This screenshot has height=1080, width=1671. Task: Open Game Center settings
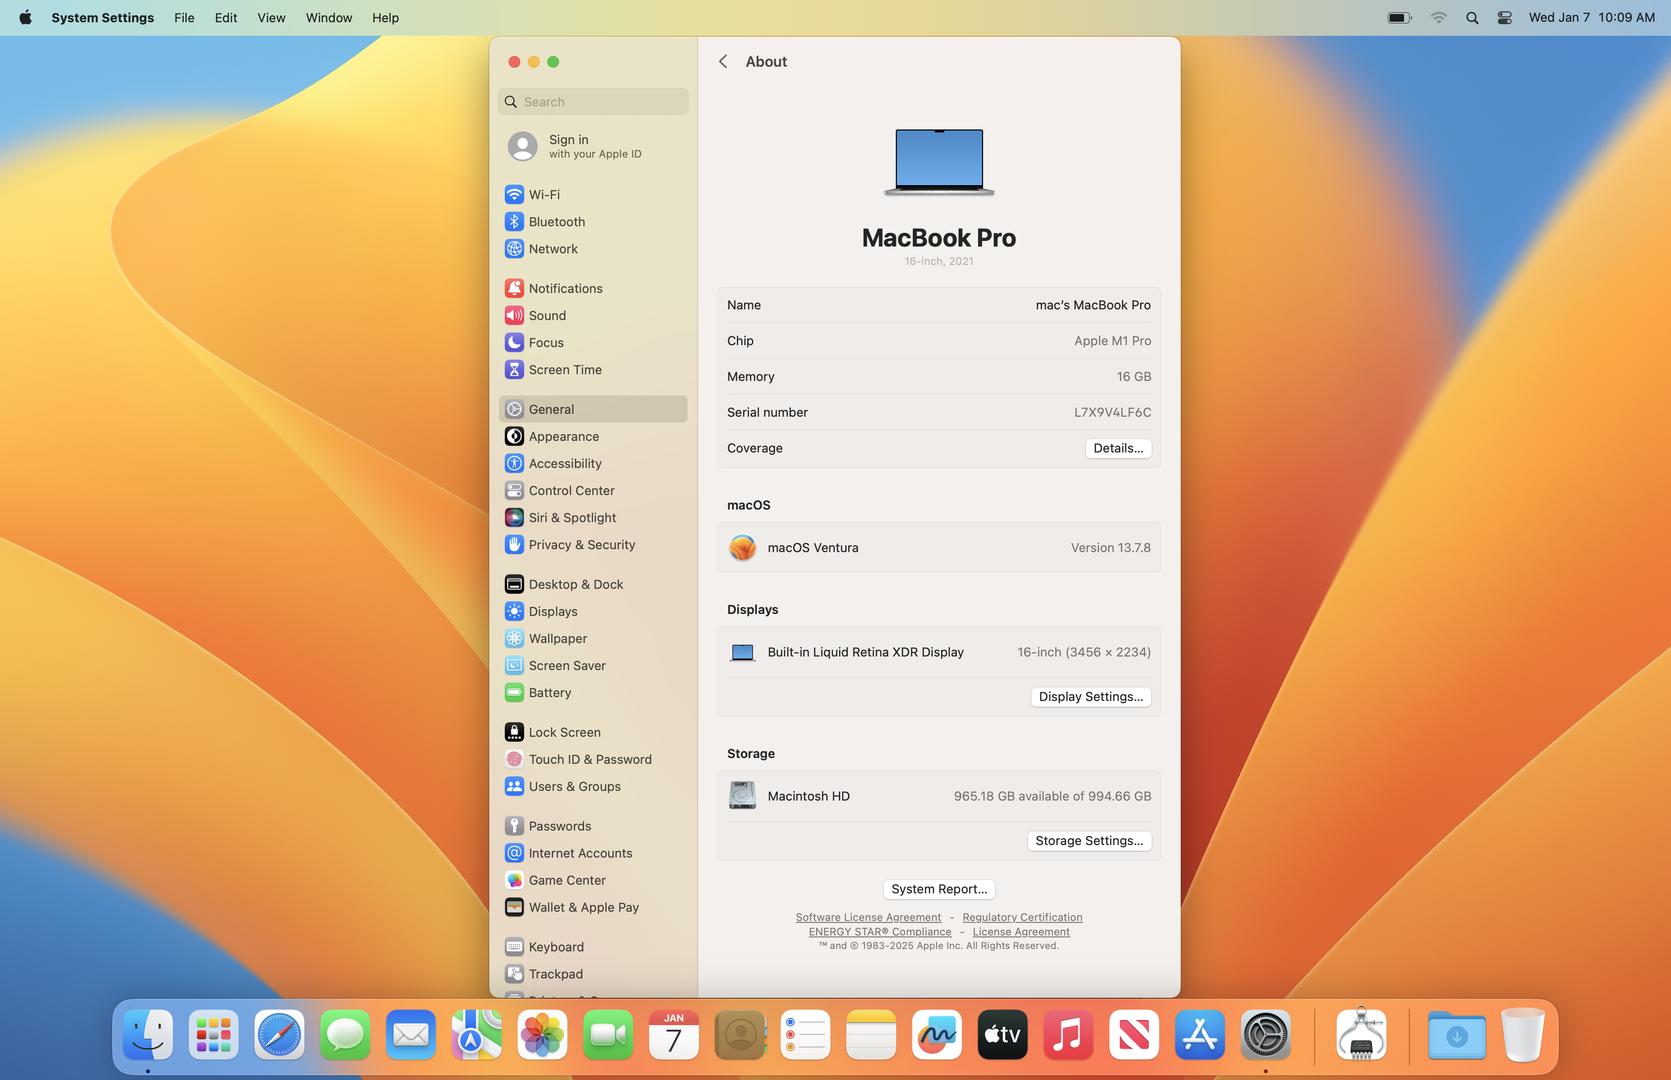[567, 881]
